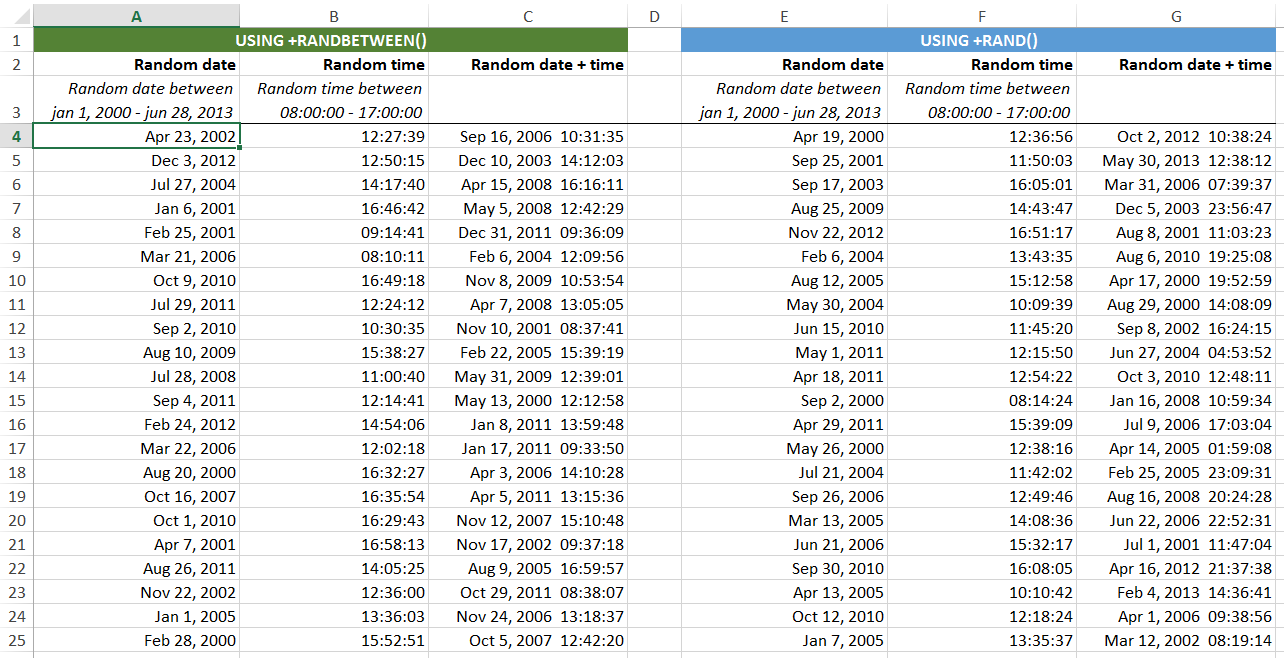This screenshot has height=658, width=1284.
Task: Select the green USING +RANDBETWEEN() title cell
Action: pos(331,40)
